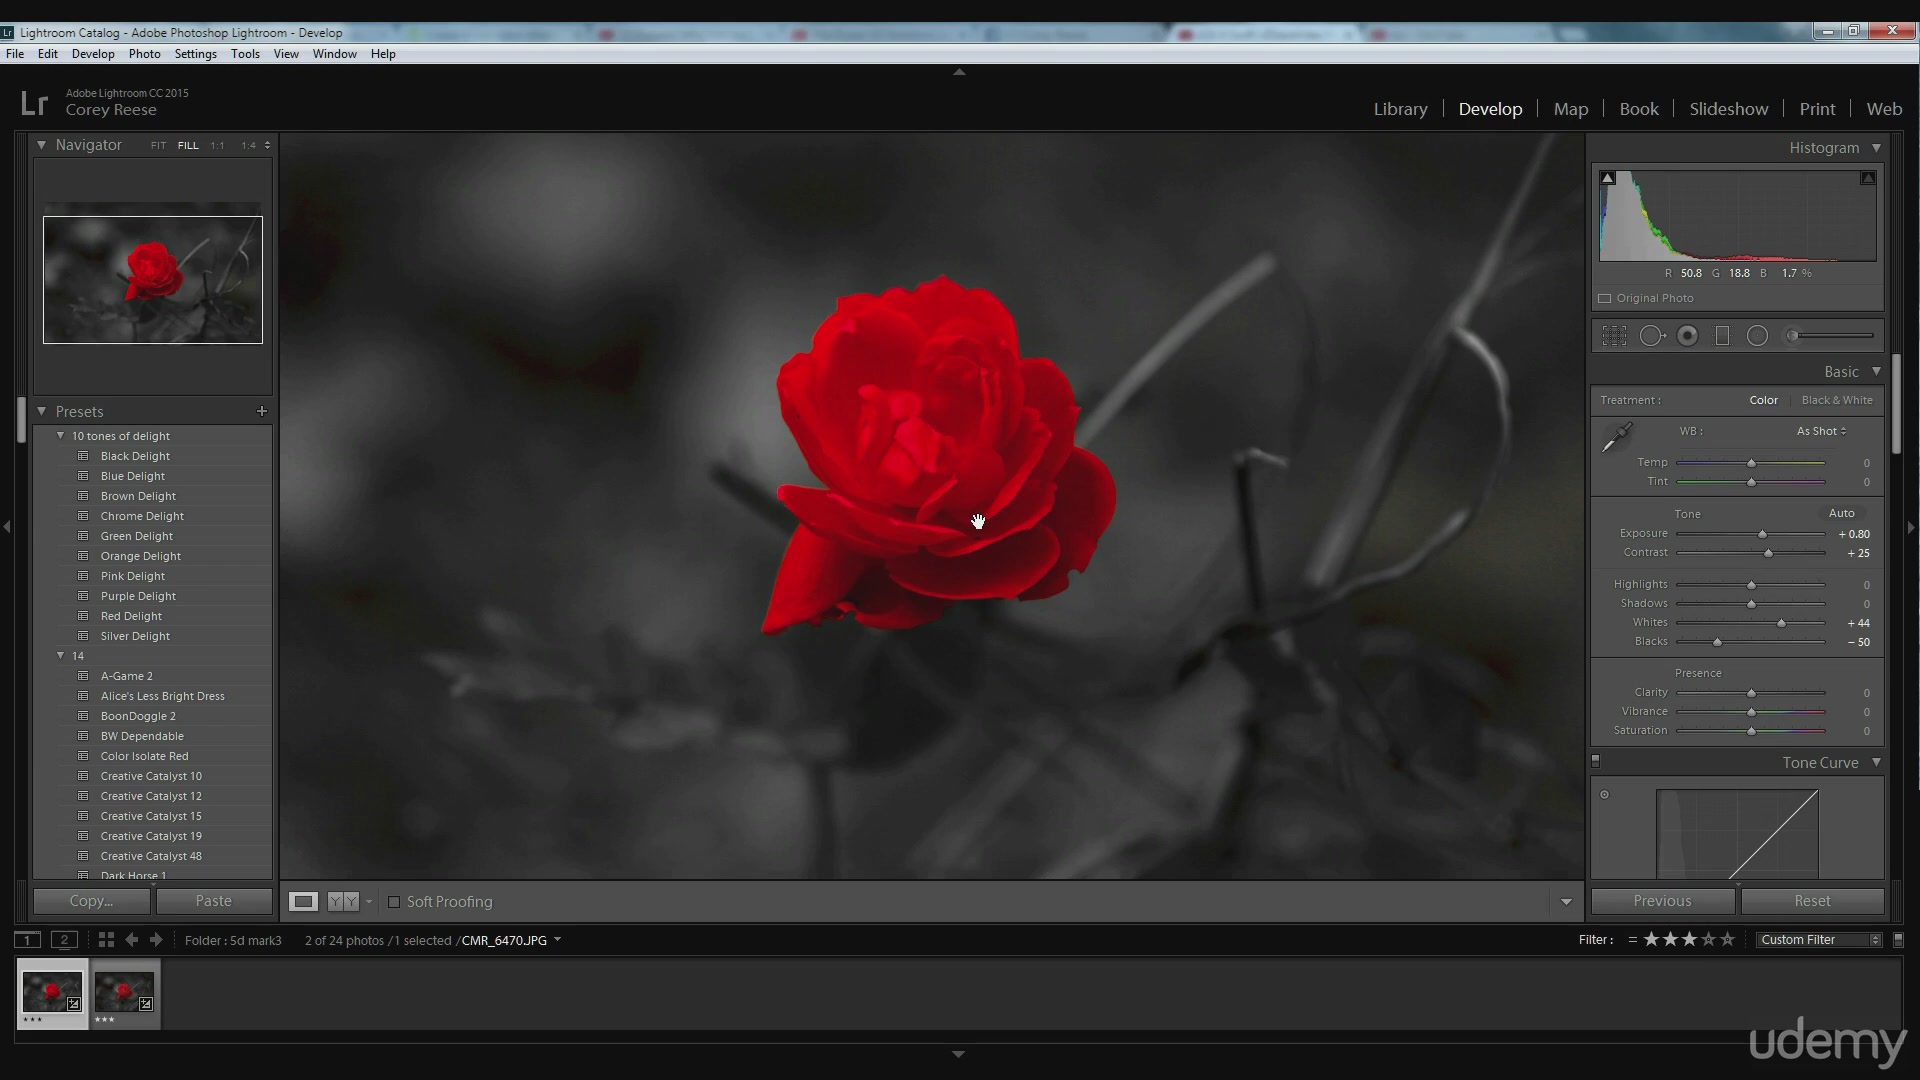This screenshot has height=1080, width=1920.
Task: Open the Develop menu
Action: [x=93, y=54]
